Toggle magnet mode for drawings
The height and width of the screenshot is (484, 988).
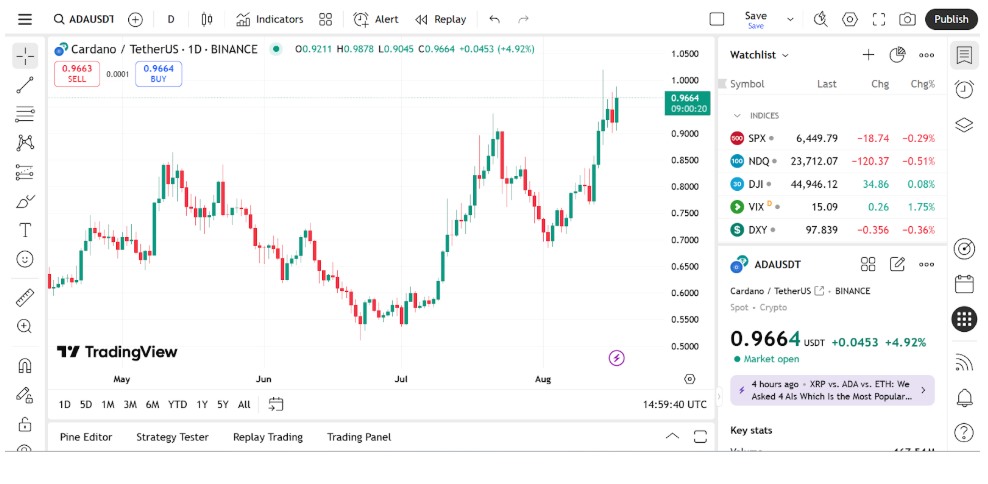[25, 366]
